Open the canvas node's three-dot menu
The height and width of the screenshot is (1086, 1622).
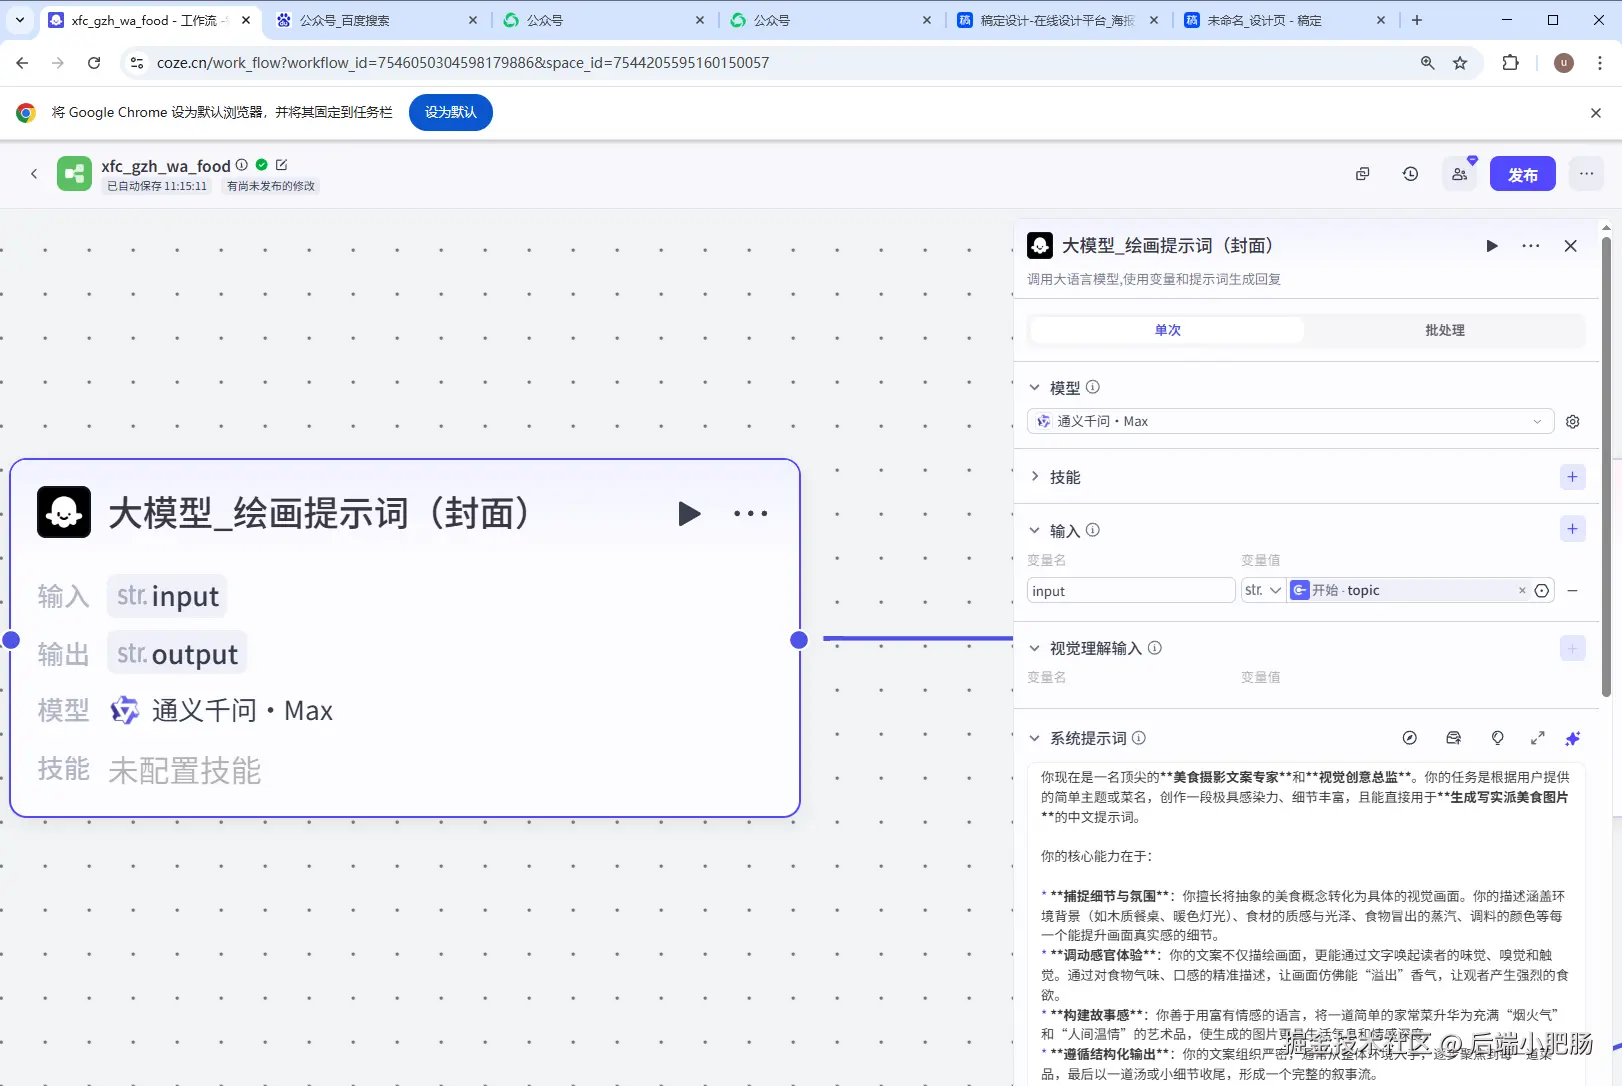pos(750,513)
